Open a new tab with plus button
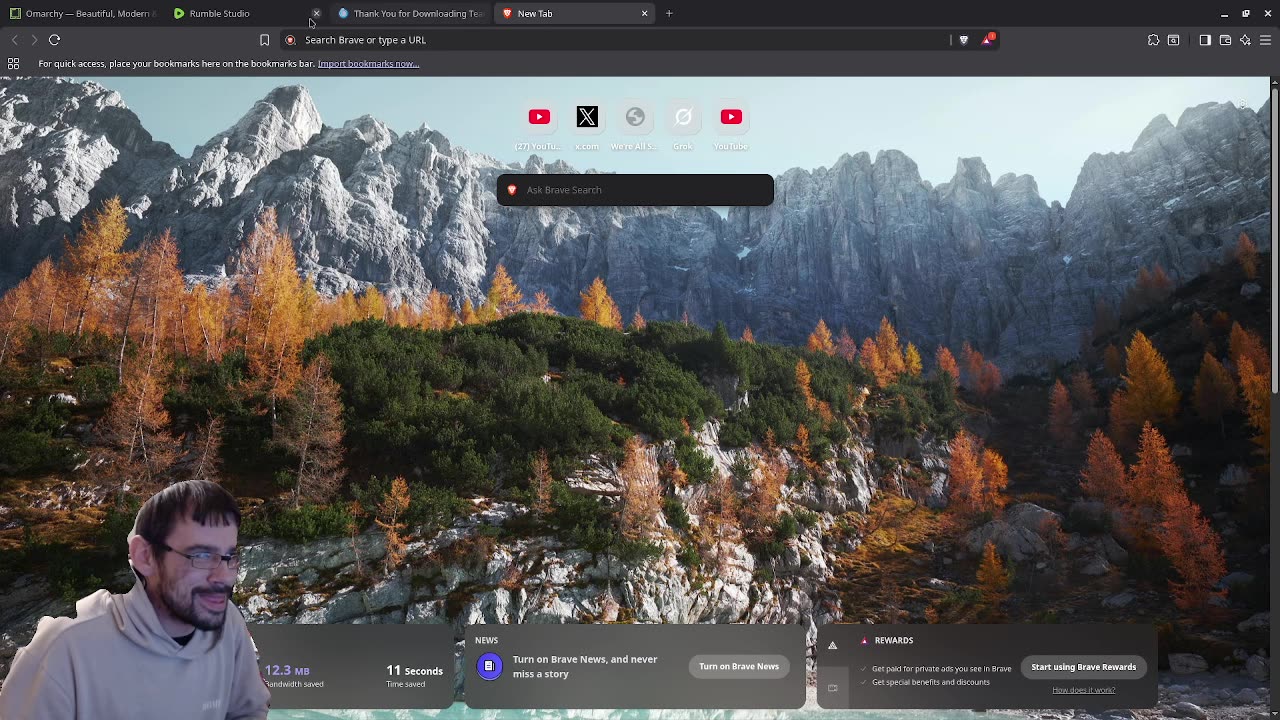Image resolution: width=1280 pixels, height=720 pixels. point(669,13)
